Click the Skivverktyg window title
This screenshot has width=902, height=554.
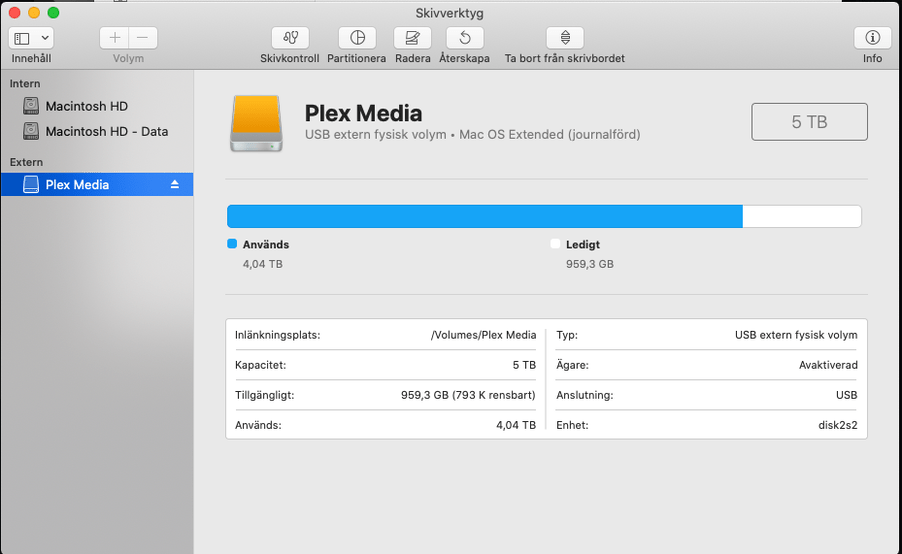[450, 13]
